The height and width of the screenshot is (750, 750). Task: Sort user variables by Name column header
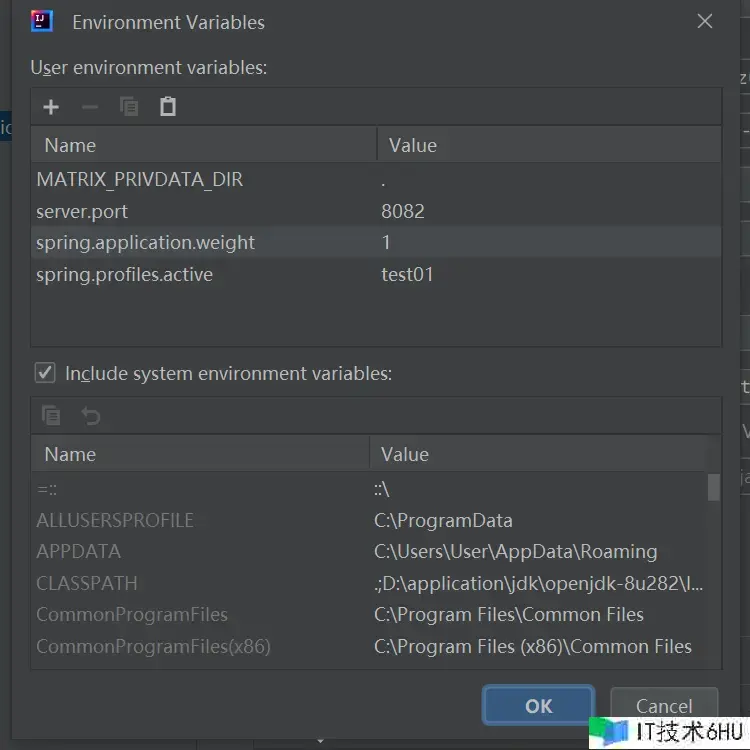(70, 145)
